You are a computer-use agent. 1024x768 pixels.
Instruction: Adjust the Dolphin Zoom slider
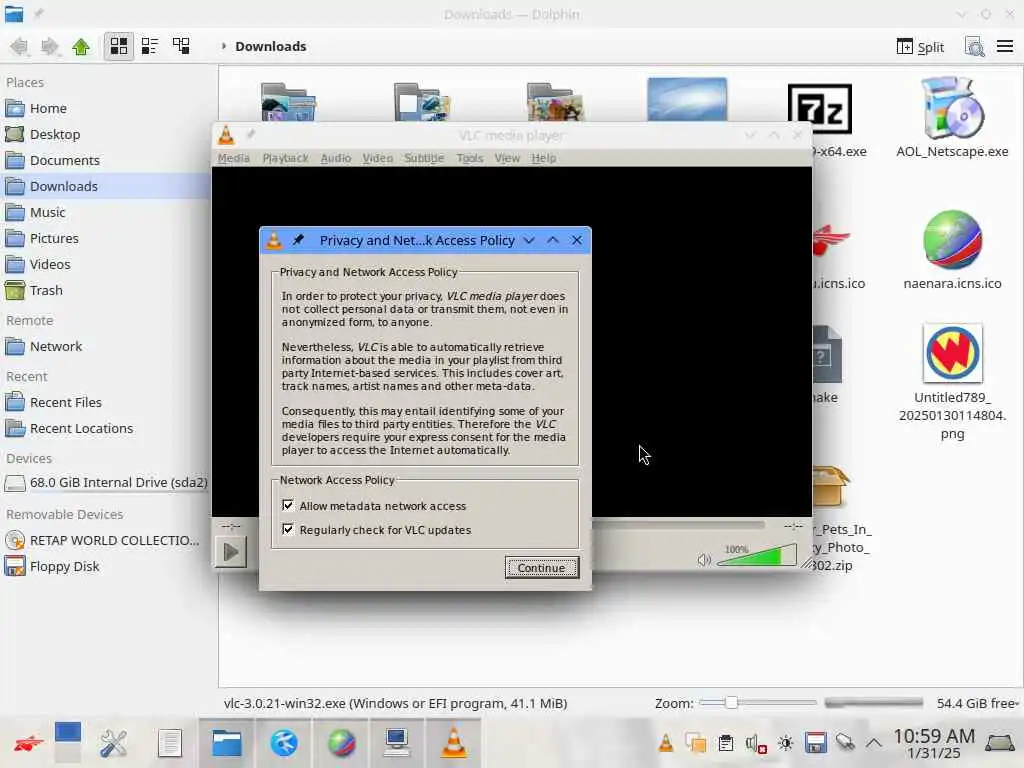click(758, 703)
